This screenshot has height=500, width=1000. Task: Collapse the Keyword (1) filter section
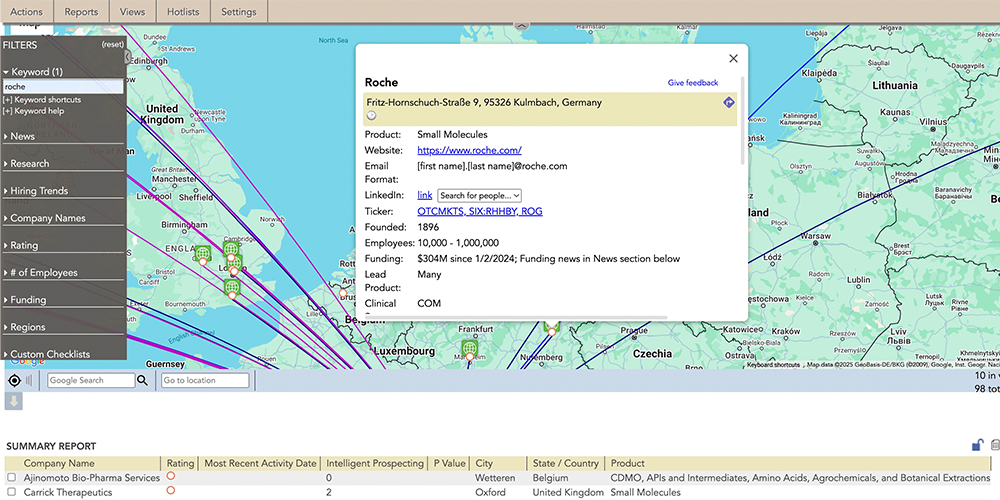click(x=33, y=72)
